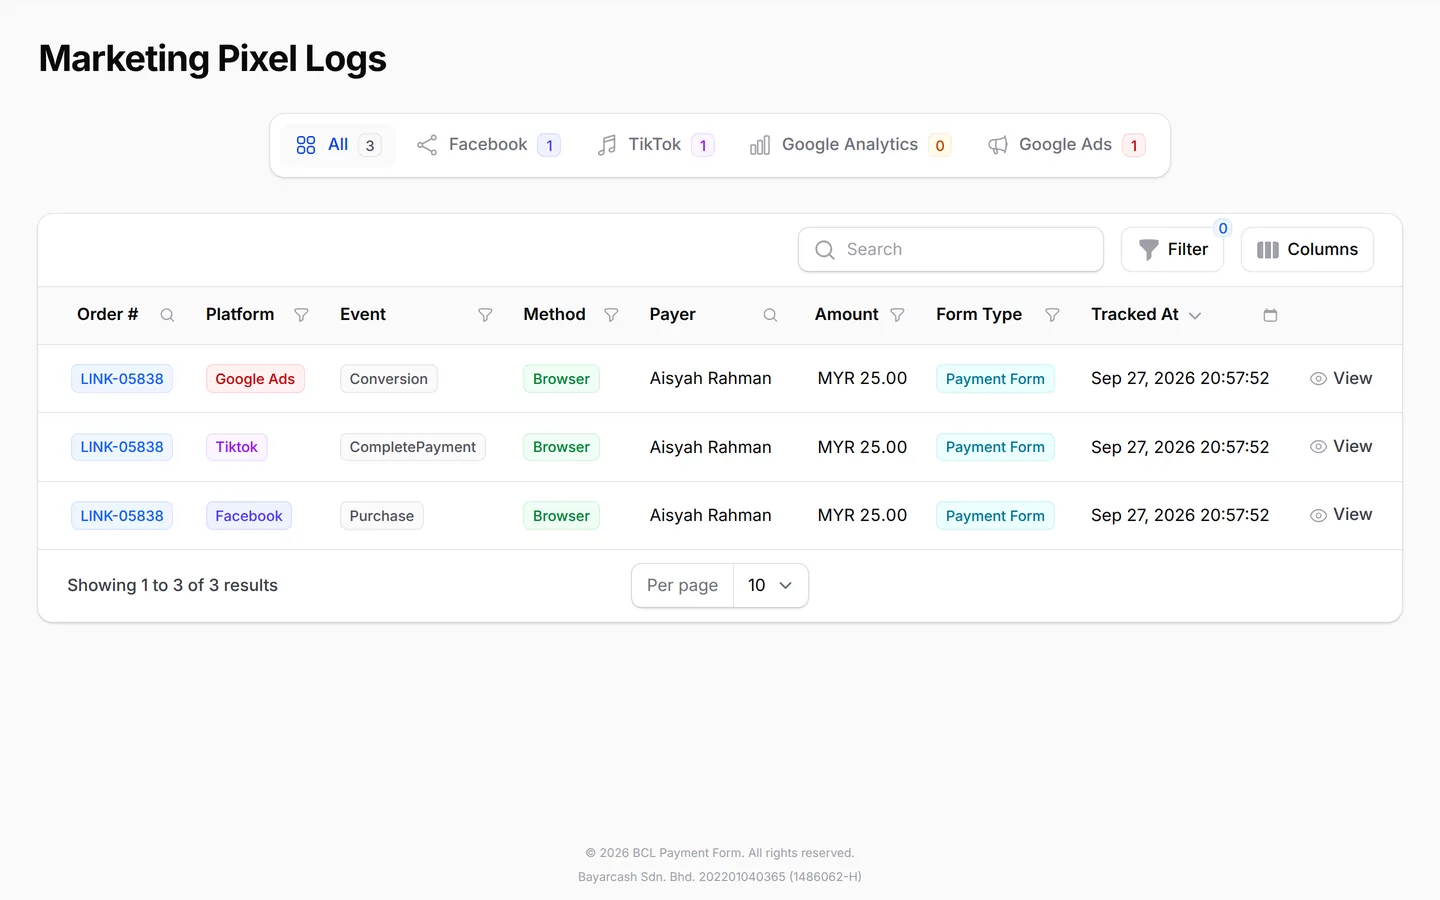This screenshot has width=1440, height=900.
Task: View details of the Google Ads row
Action: point(1341,378)
